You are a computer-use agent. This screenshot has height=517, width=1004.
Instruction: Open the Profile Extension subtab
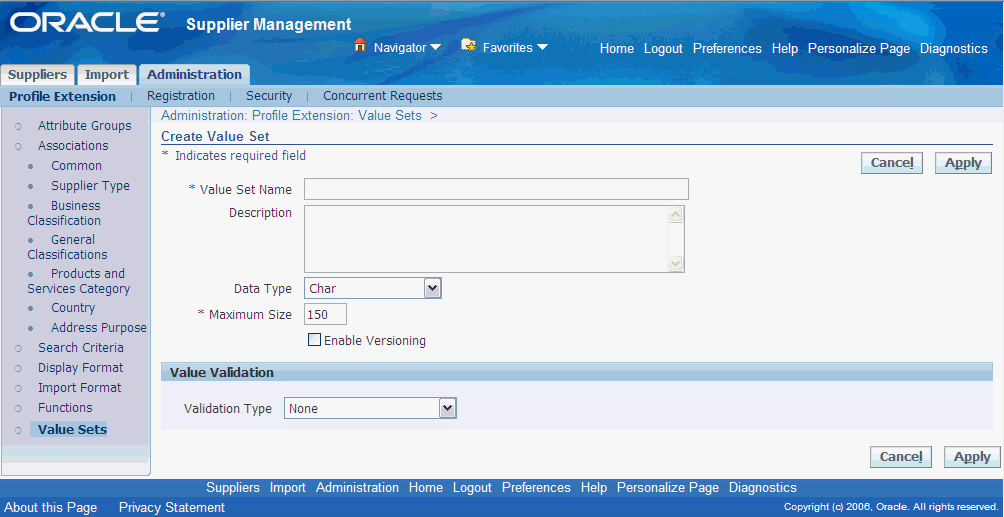[x=62, y=96]
